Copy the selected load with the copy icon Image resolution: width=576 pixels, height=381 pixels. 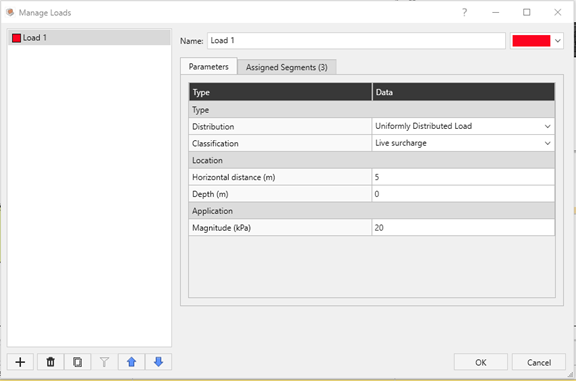[77, 362]
